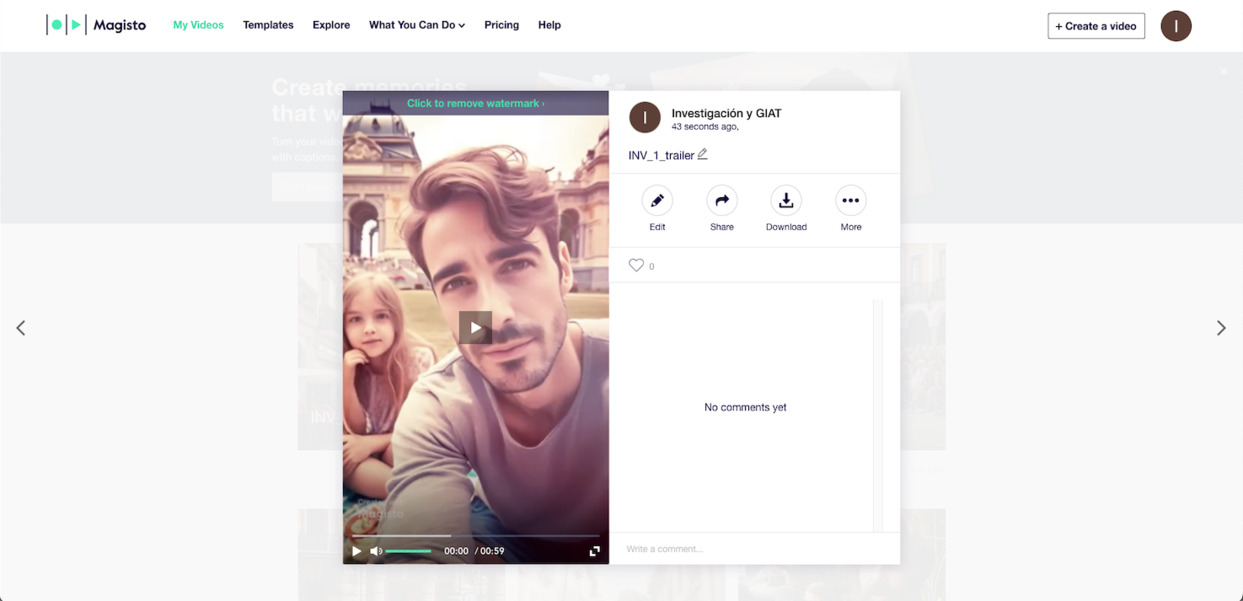This screenshot has width=1243, height=601.
Task: Go to previous video with left arrow
Action: [x=21, y=328]
